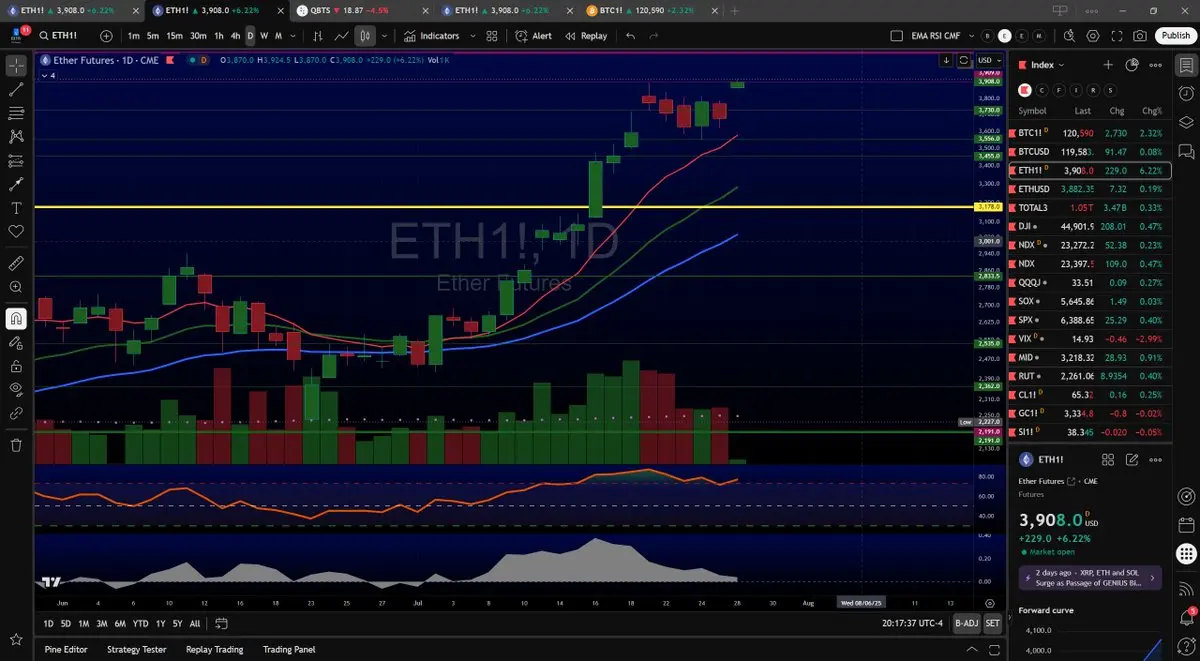Screen dimensions: 1200x661
Task: Publish the chart idea
Action: 1175,36
